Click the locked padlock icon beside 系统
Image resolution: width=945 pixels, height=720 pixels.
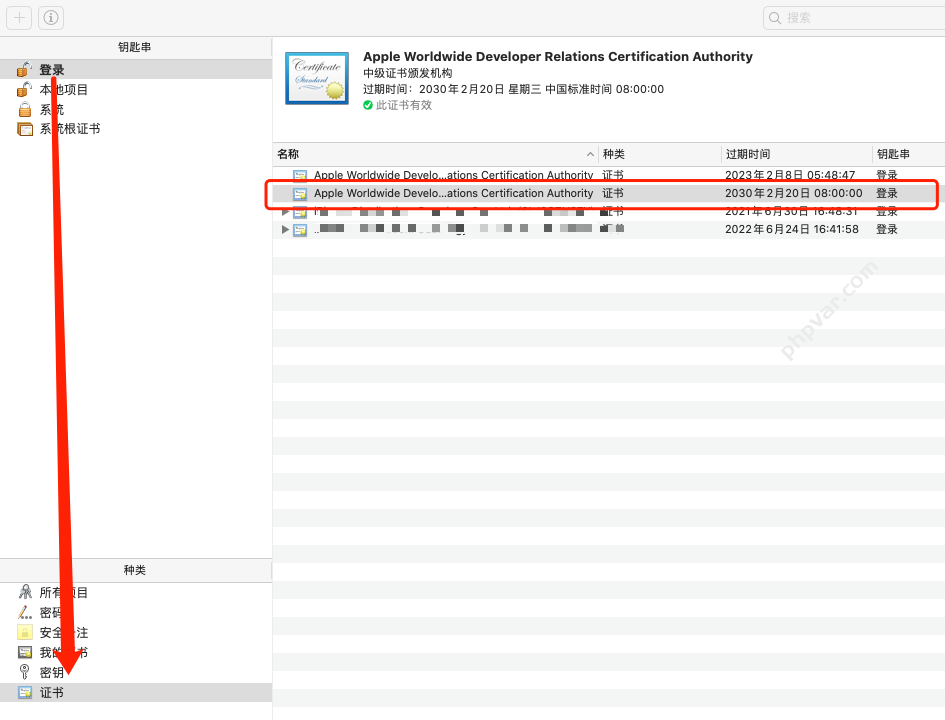pyautogui.click(x=25, y=110)
